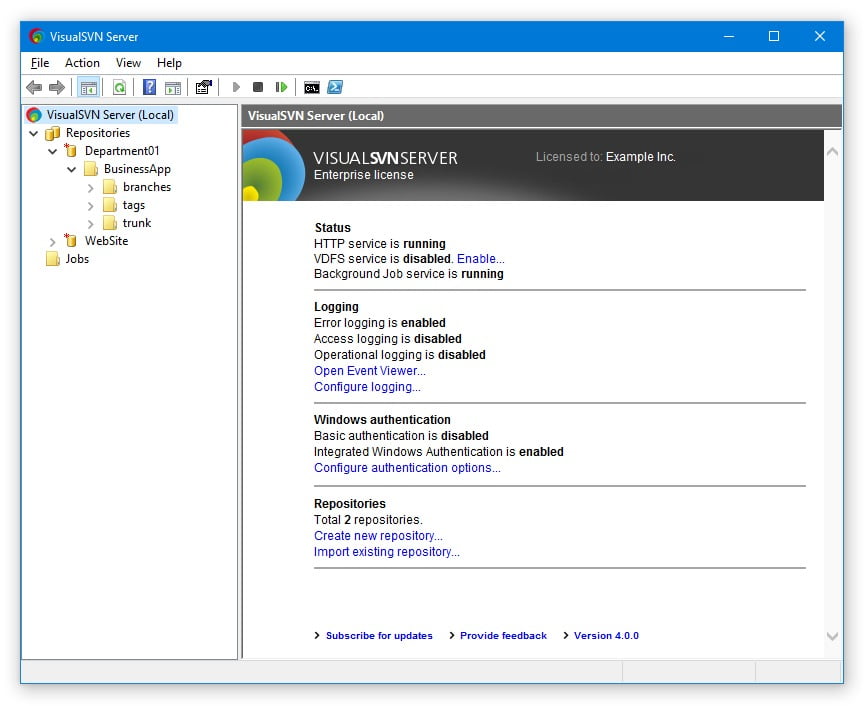Click the VisualSVN Server (Local) node icon

34,115
